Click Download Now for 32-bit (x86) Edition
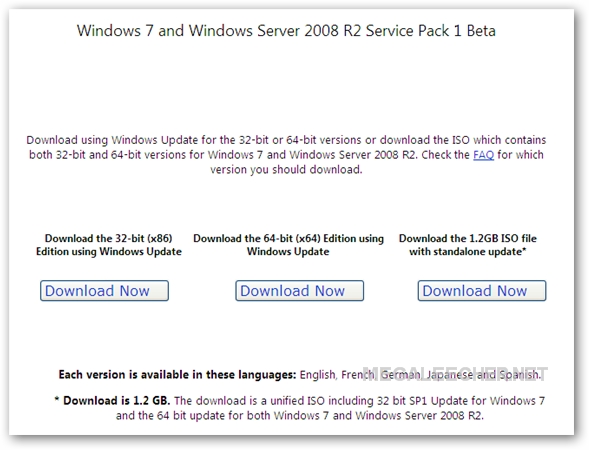 (104, 291)
